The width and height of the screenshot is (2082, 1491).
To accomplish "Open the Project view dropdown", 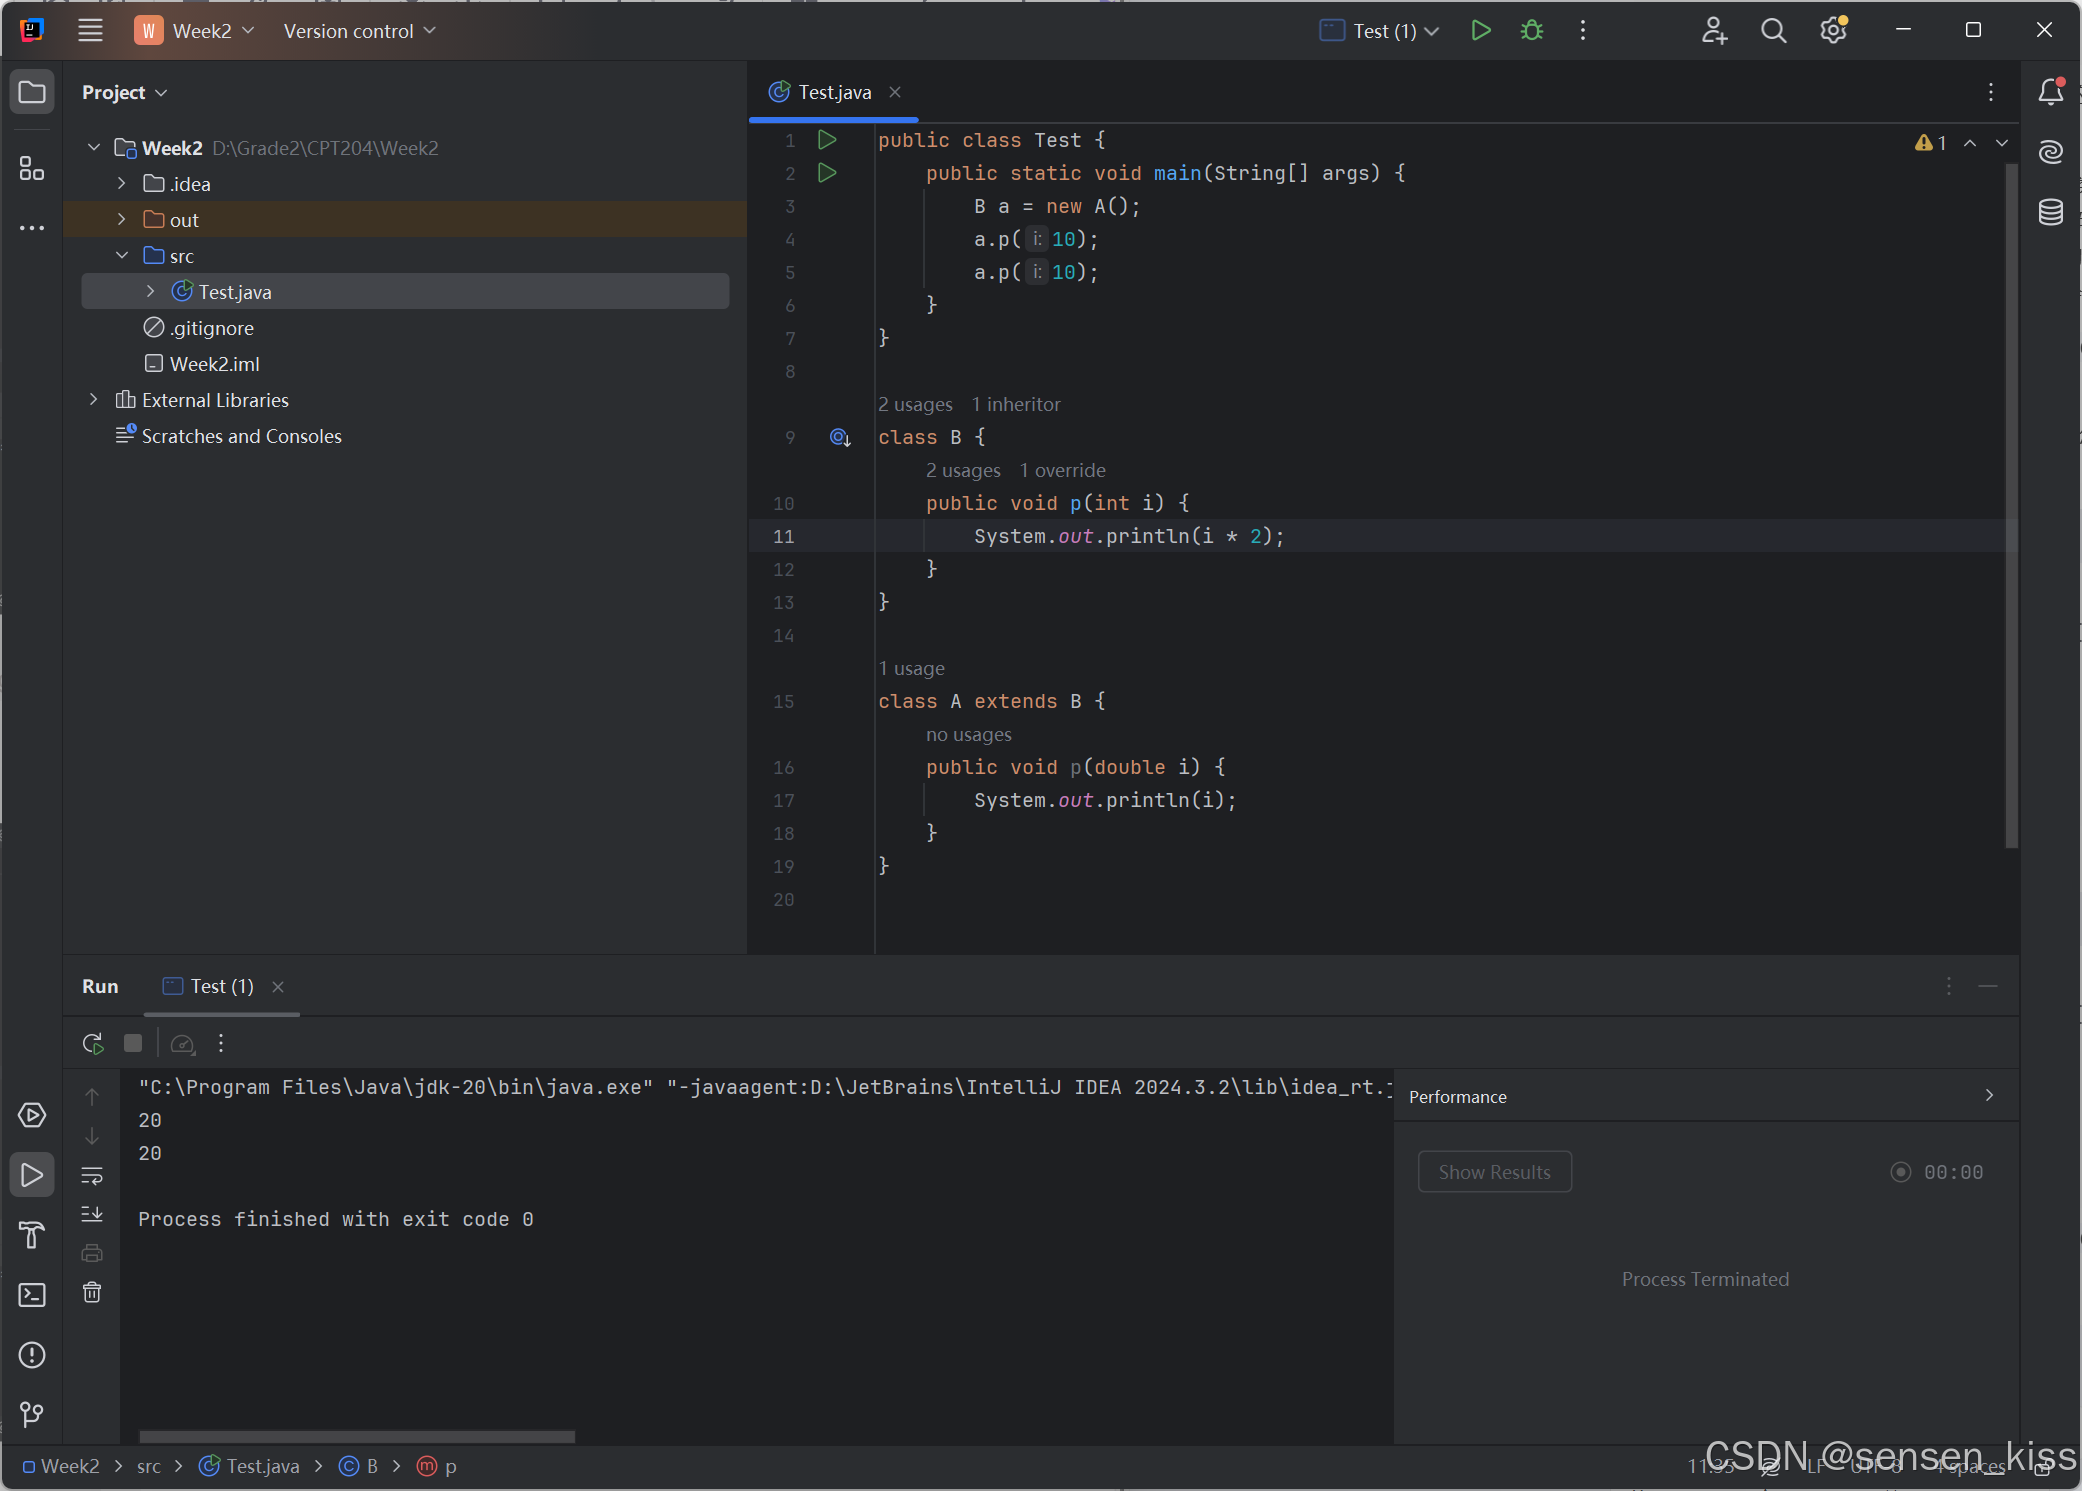I will 125,92.
